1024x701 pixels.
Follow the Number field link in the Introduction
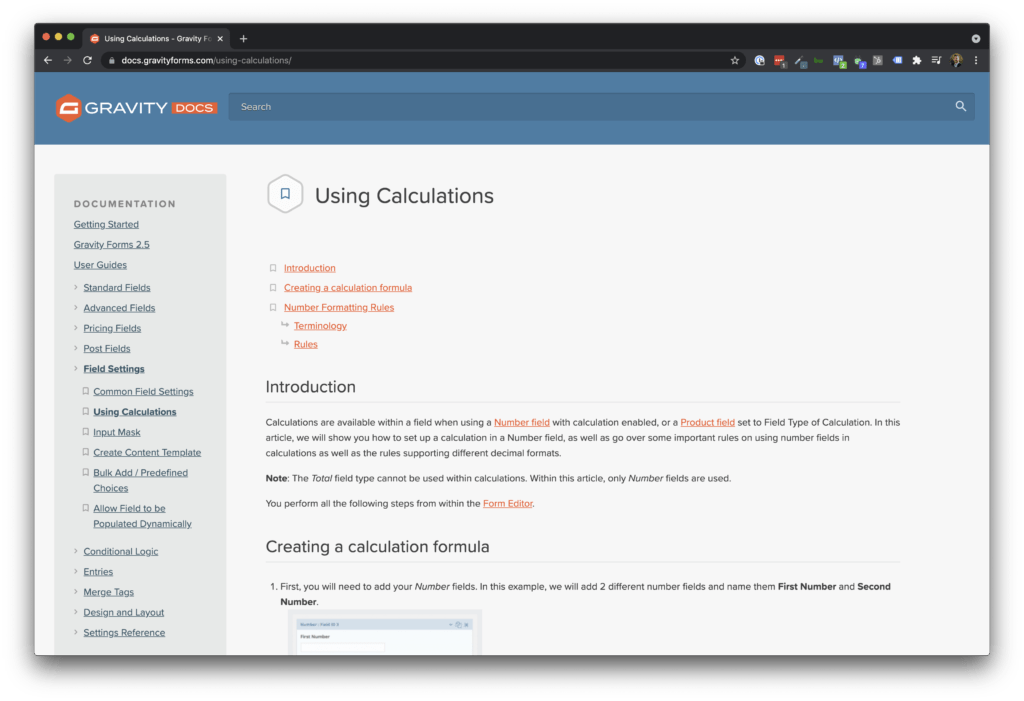point(522,422)
